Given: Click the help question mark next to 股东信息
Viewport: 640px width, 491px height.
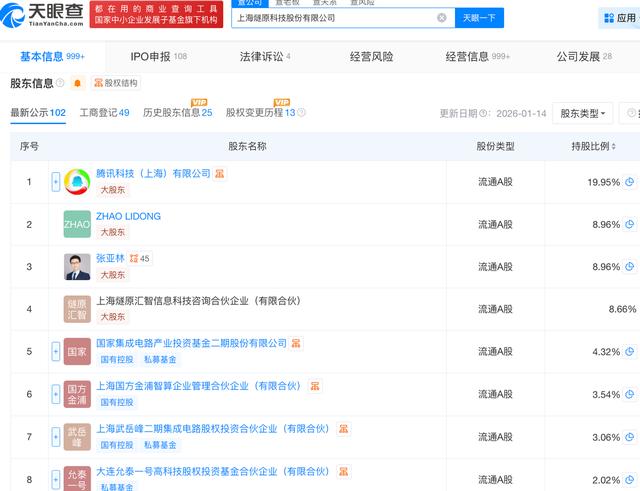Looking at the screenshot, I should point(61,83).
